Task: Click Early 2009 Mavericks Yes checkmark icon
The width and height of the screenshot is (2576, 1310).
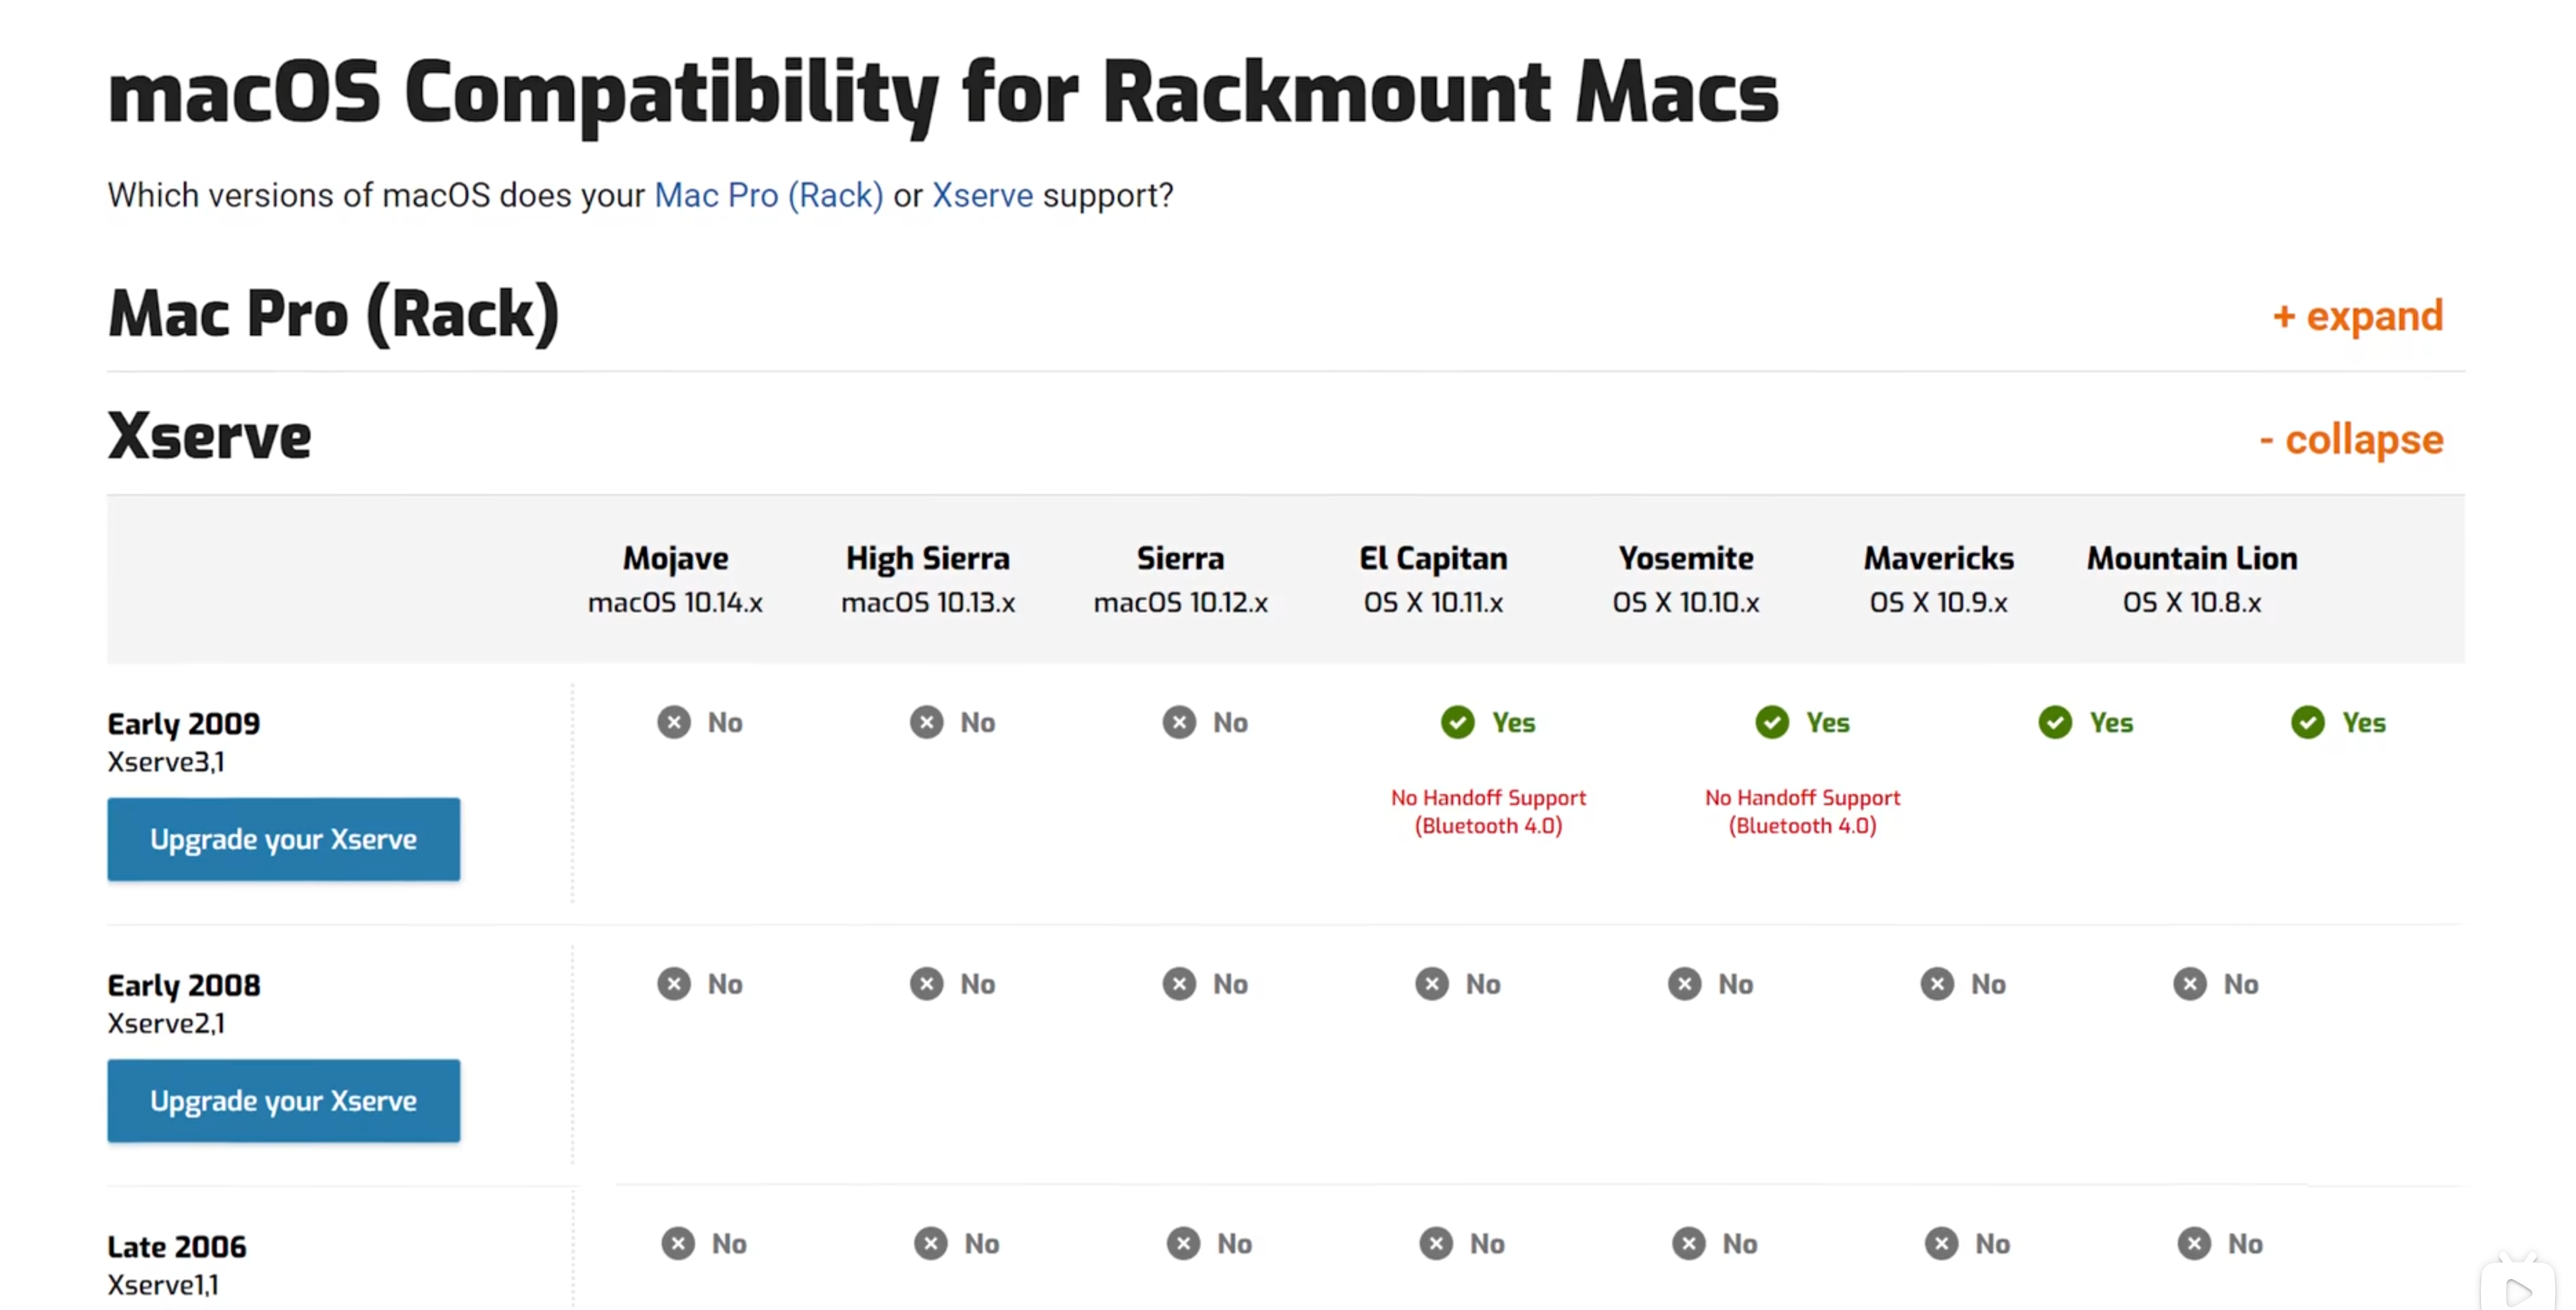Action: pyautogui.click(x=2055, y=722)
